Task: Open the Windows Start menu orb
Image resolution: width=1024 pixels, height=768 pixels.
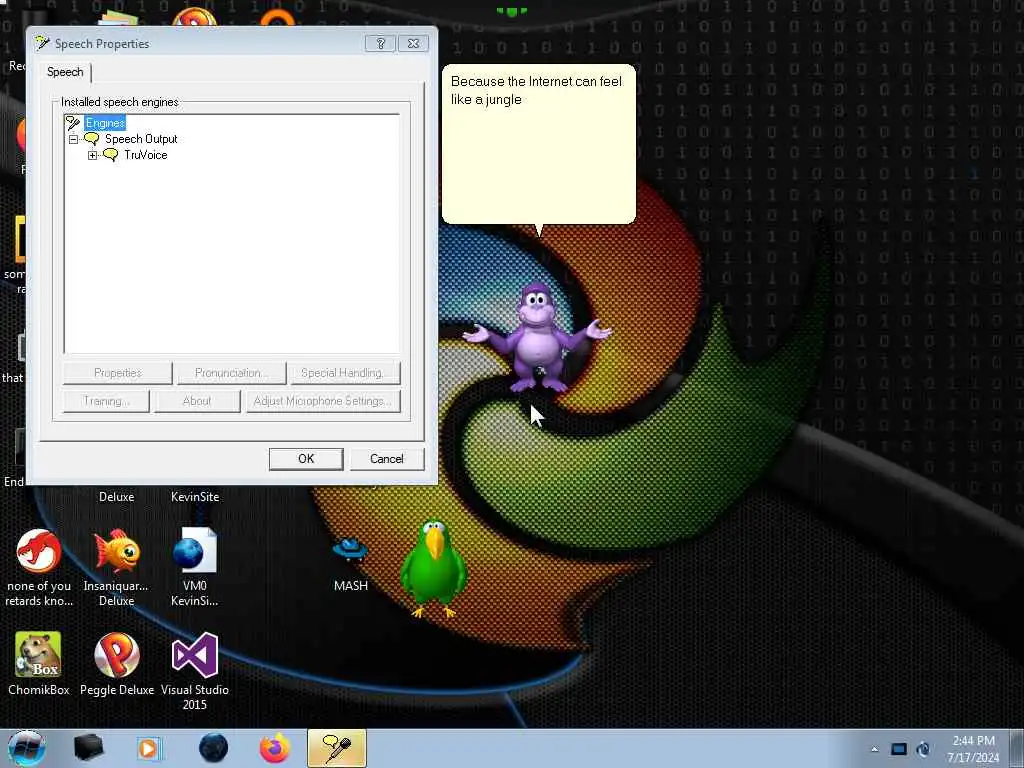Action: tap(27, 748)
